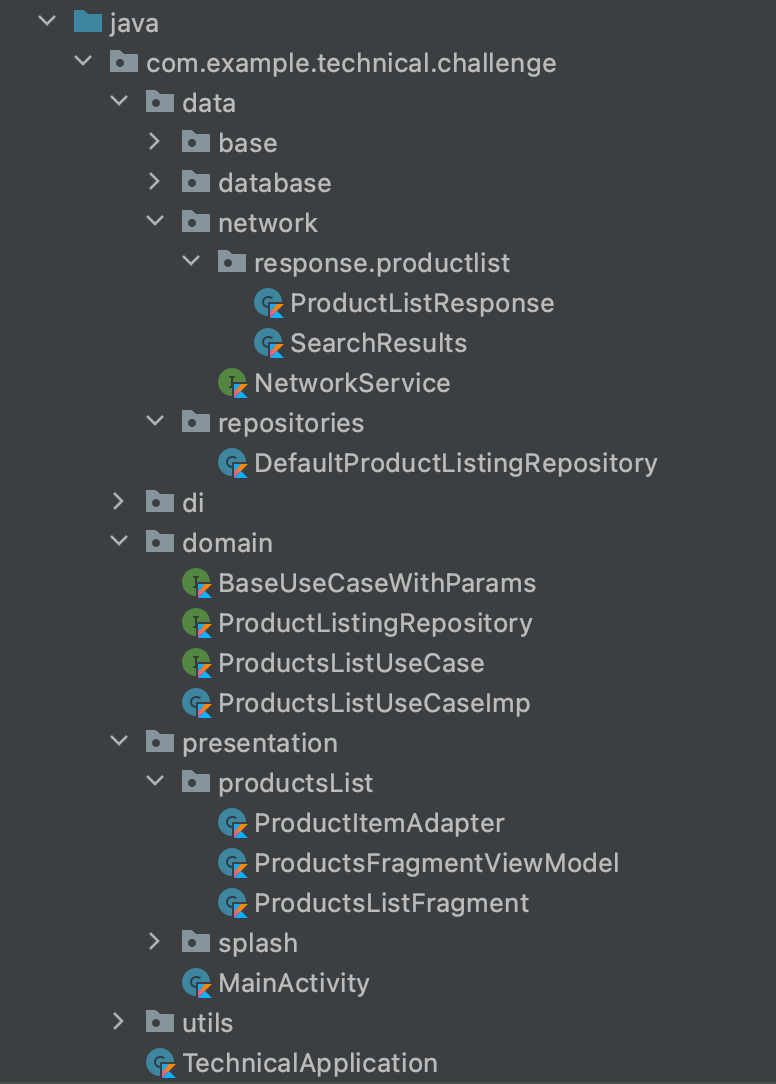Click the BaseUseCaseWithParams interface icon
Image resolution: width=776 pixels, height=1084 pixels.
(x=196, y=583)
